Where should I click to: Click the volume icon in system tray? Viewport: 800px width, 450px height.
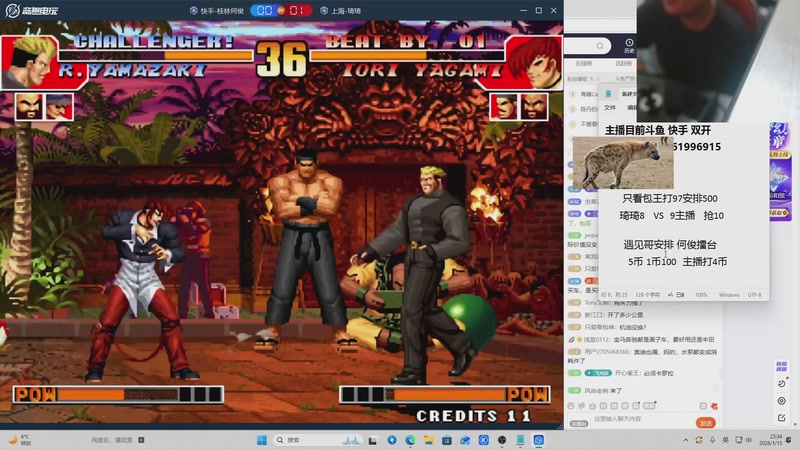[749, 440]
